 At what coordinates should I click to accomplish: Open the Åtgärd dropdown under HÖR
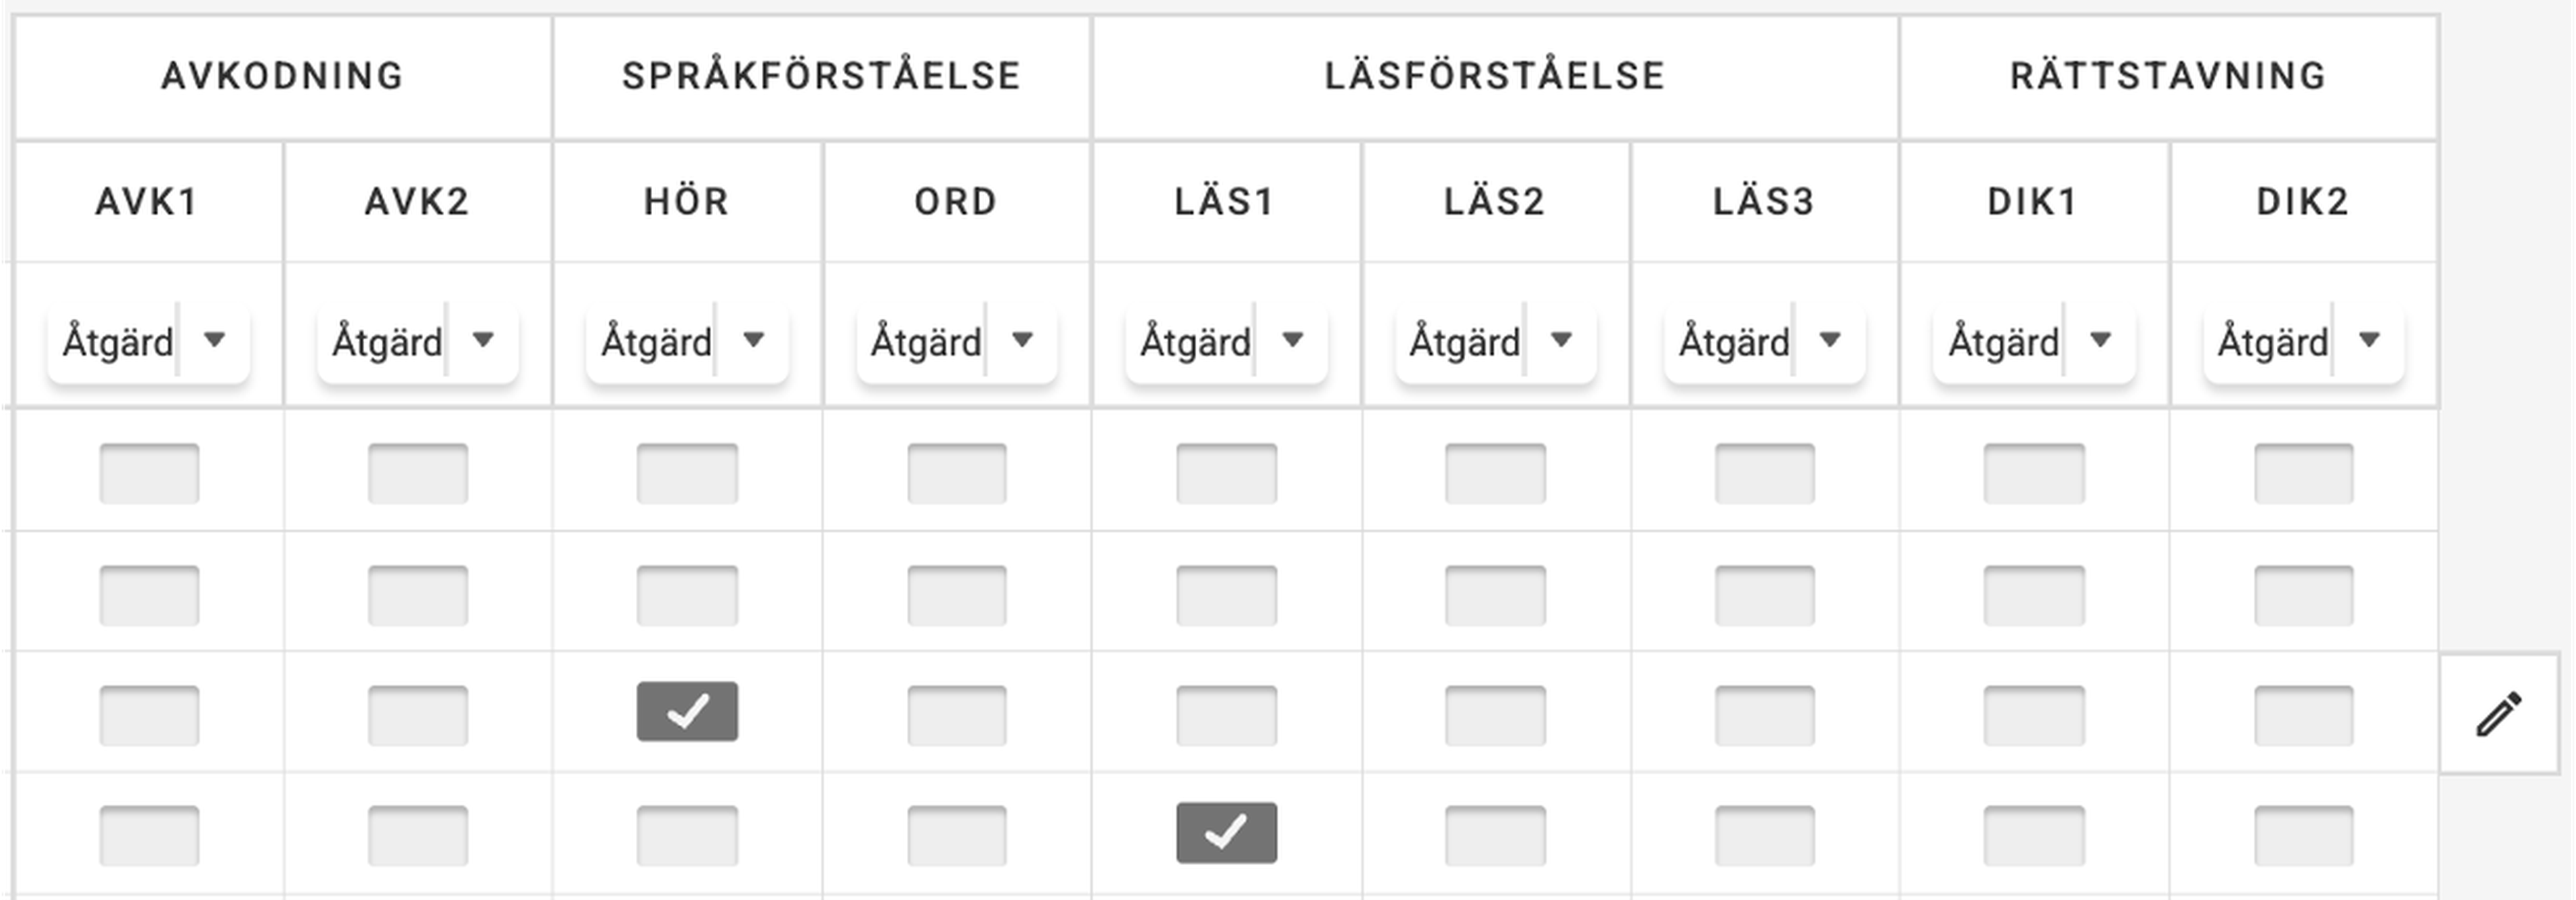687,342
